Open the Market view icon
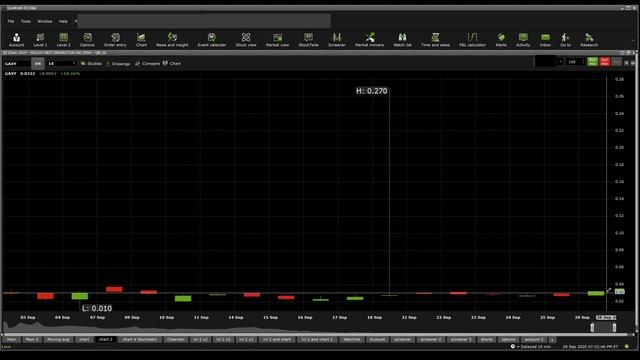Screen dimensions: 640x360 (x=277, y=40)
